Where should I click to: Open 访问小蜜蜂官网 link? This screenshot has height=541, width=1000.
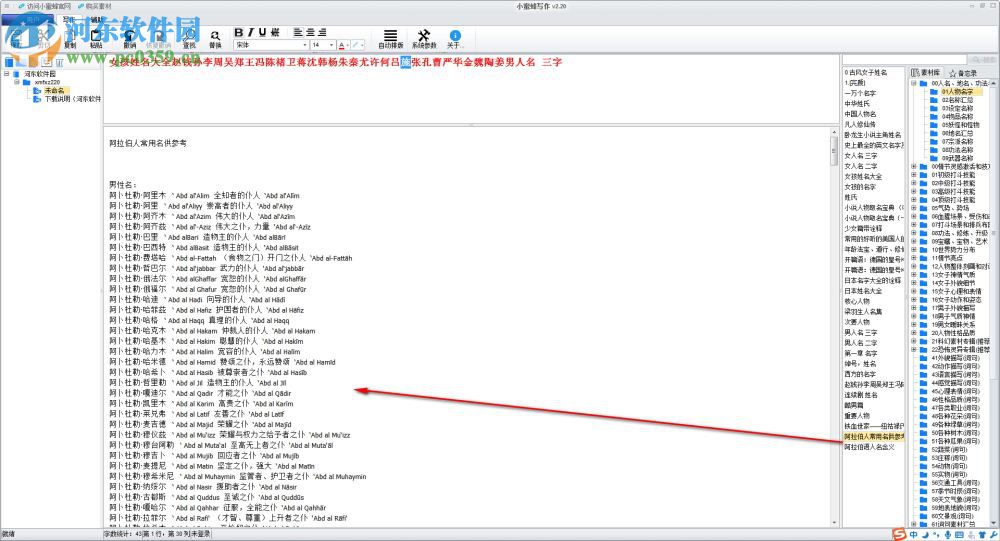(x=45, y=6)
